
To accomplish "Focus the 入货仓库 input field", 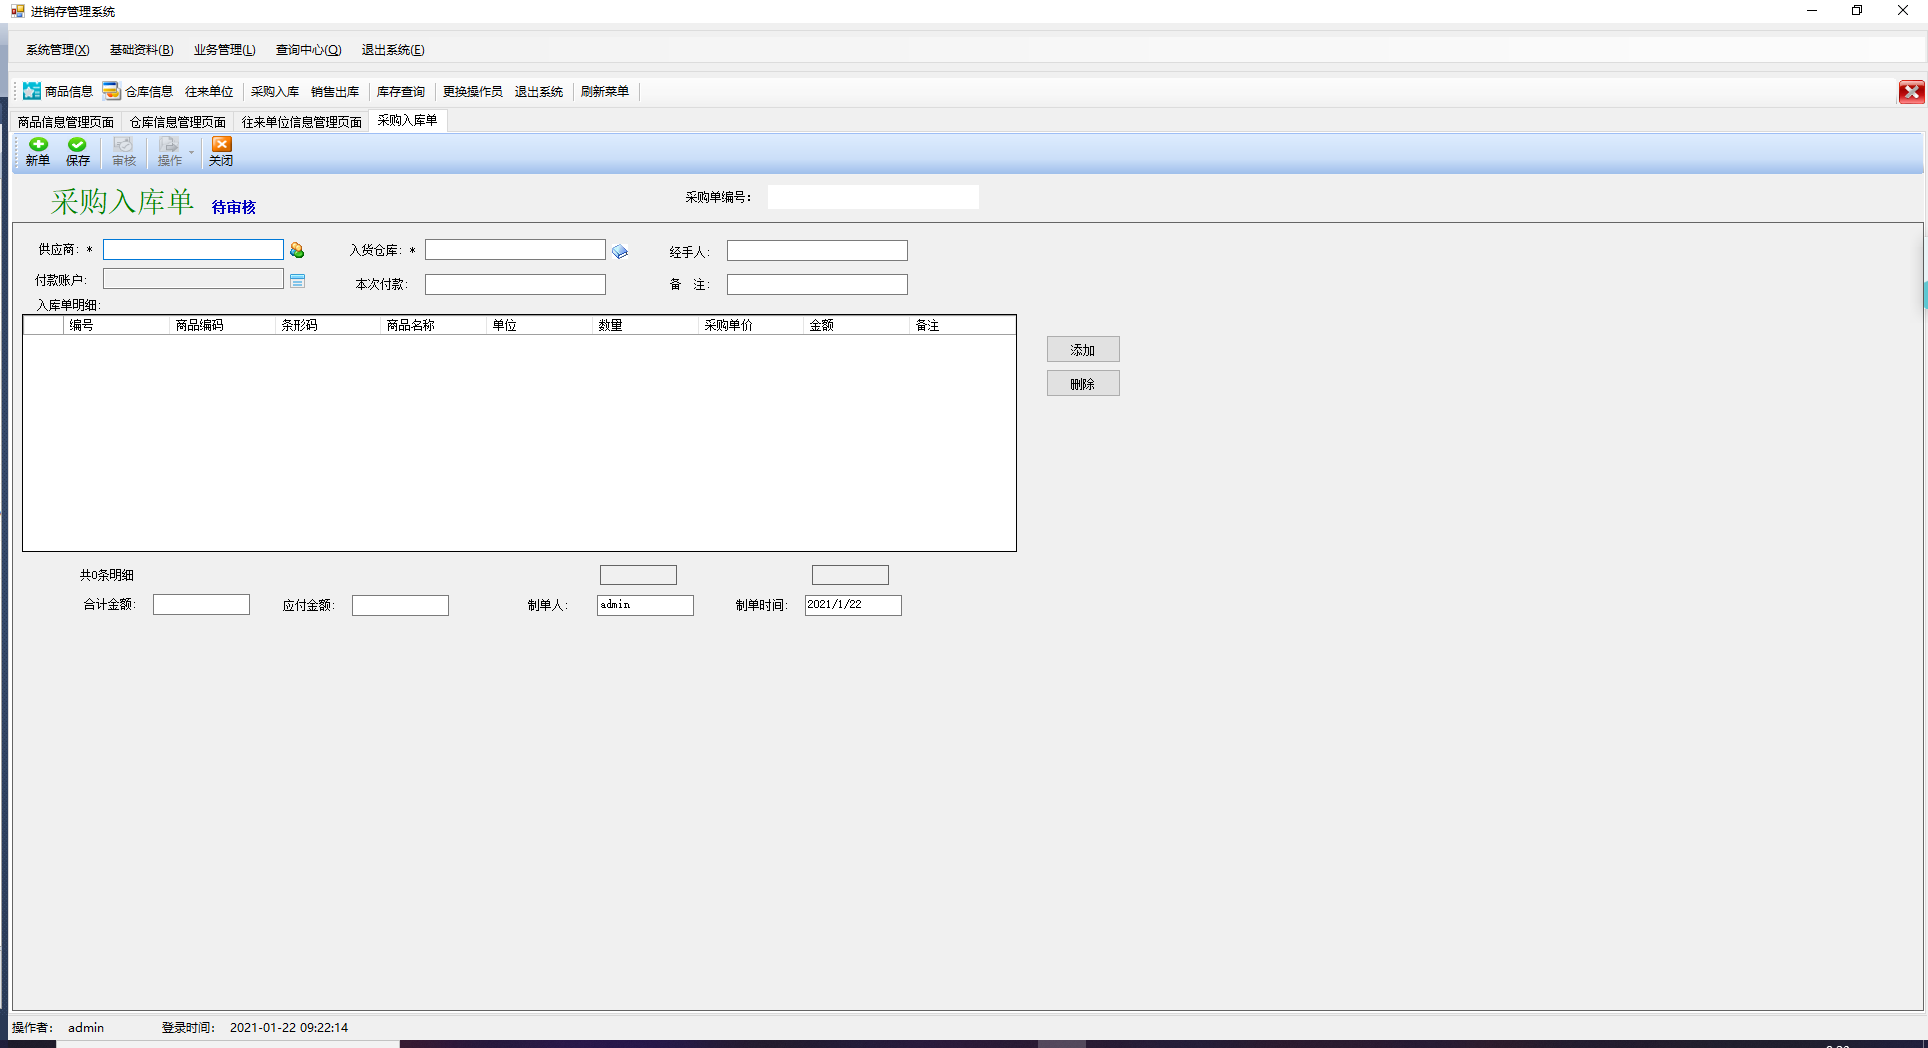I will tap(515, 249).
